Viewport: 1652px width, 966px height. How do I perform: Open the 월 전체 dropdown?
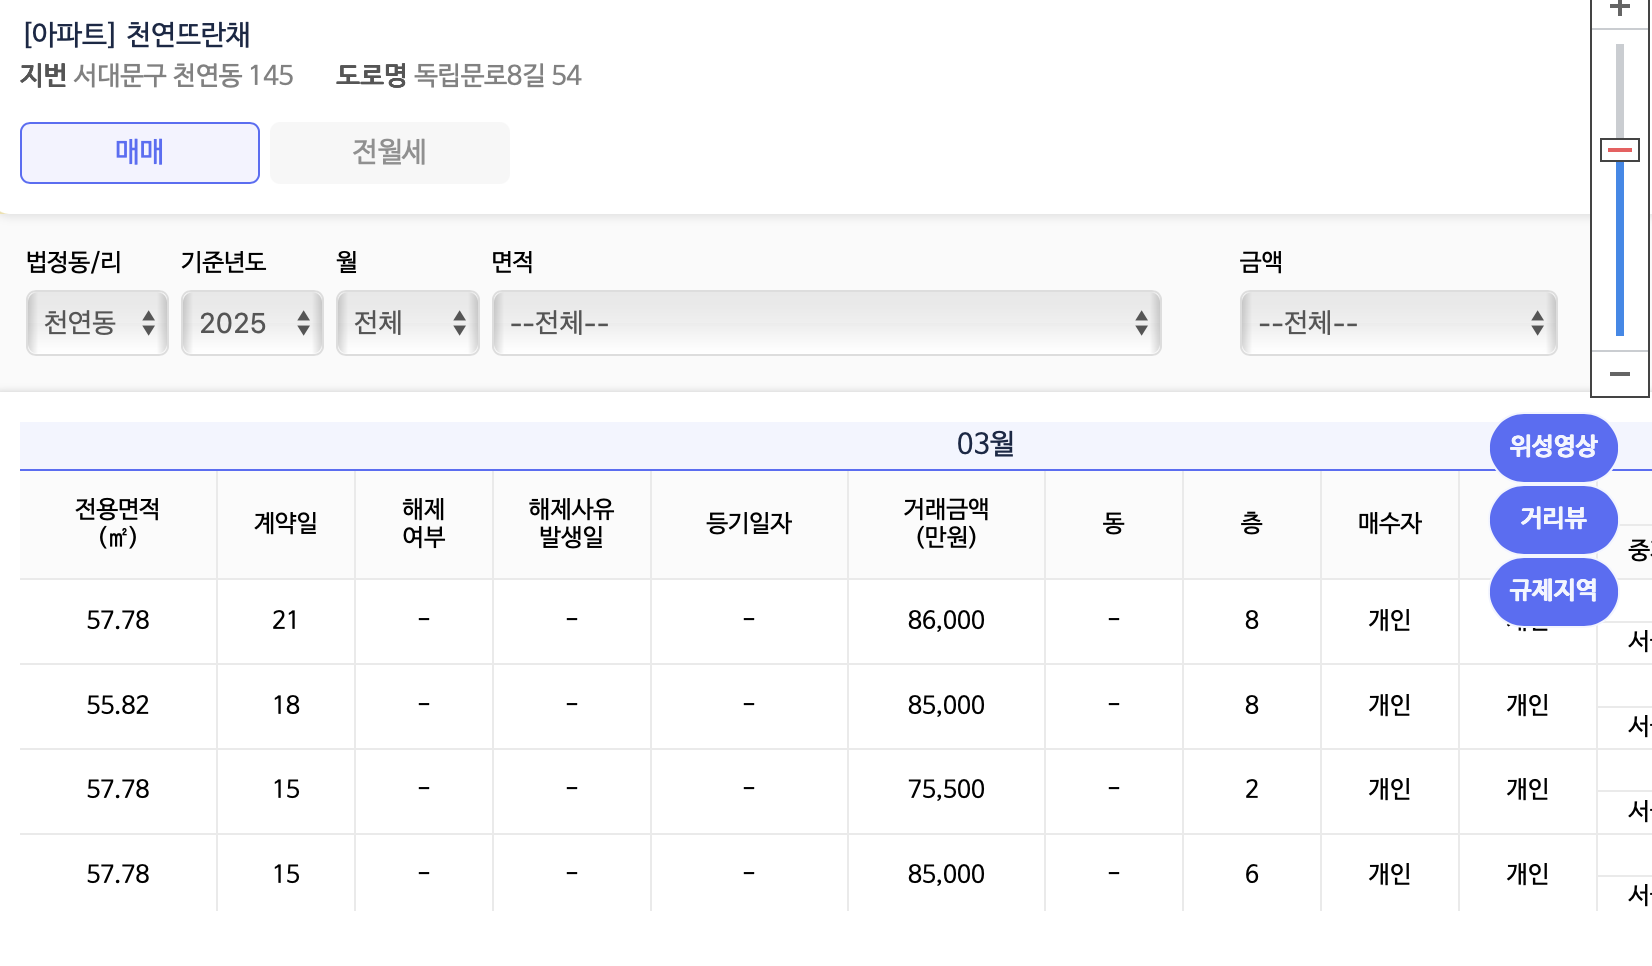pyautogui.click(x=408, y=323)
